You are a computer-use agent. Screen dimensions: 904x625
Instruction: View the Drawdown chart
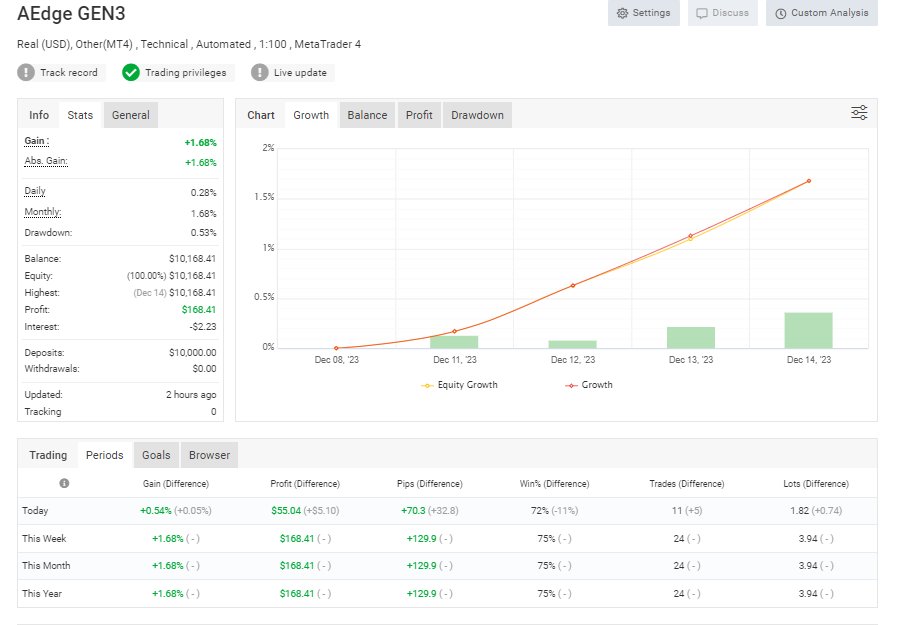point(477,114)
